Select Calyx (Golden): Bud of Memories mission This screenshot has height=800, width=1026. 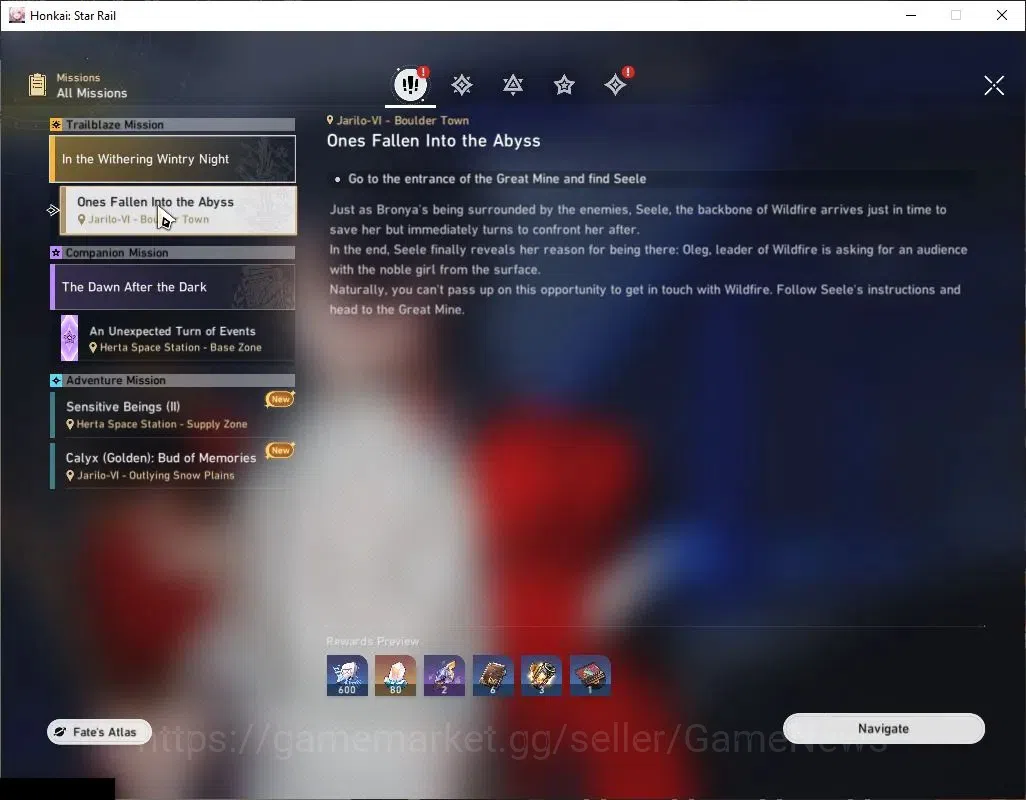point(173,466)
